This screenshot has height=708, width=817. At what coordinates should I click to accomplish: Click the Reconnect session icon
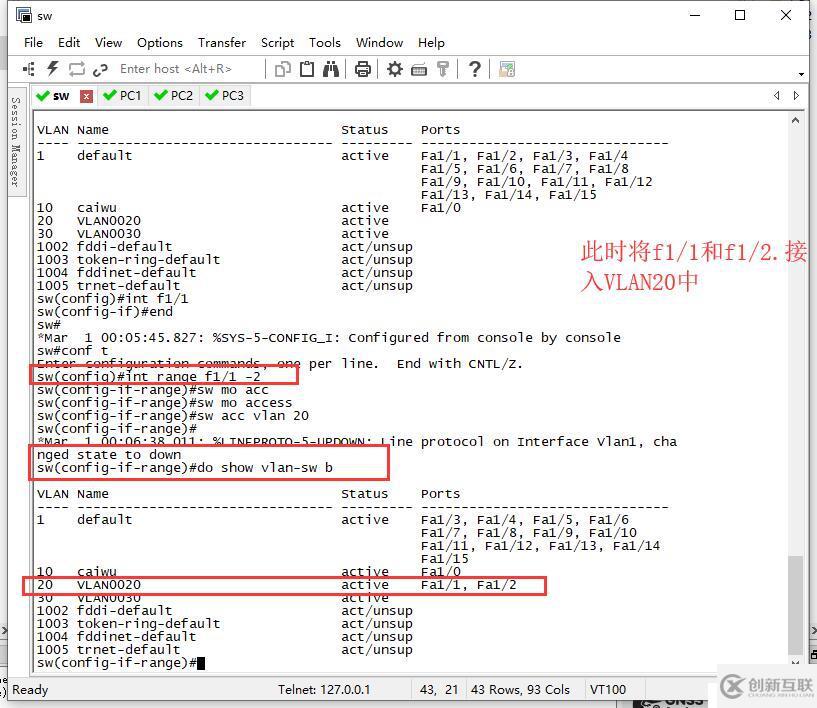[77, 69]
